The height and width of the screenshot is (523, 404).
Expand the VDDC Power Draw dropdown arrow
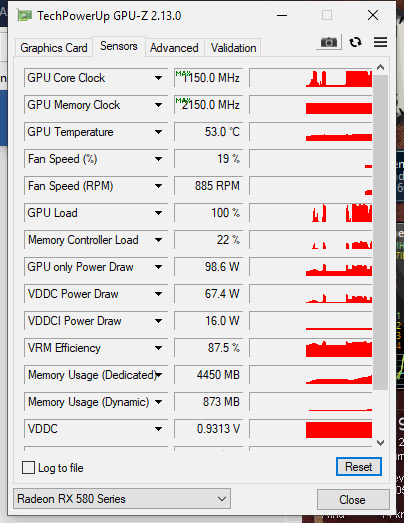158,294
